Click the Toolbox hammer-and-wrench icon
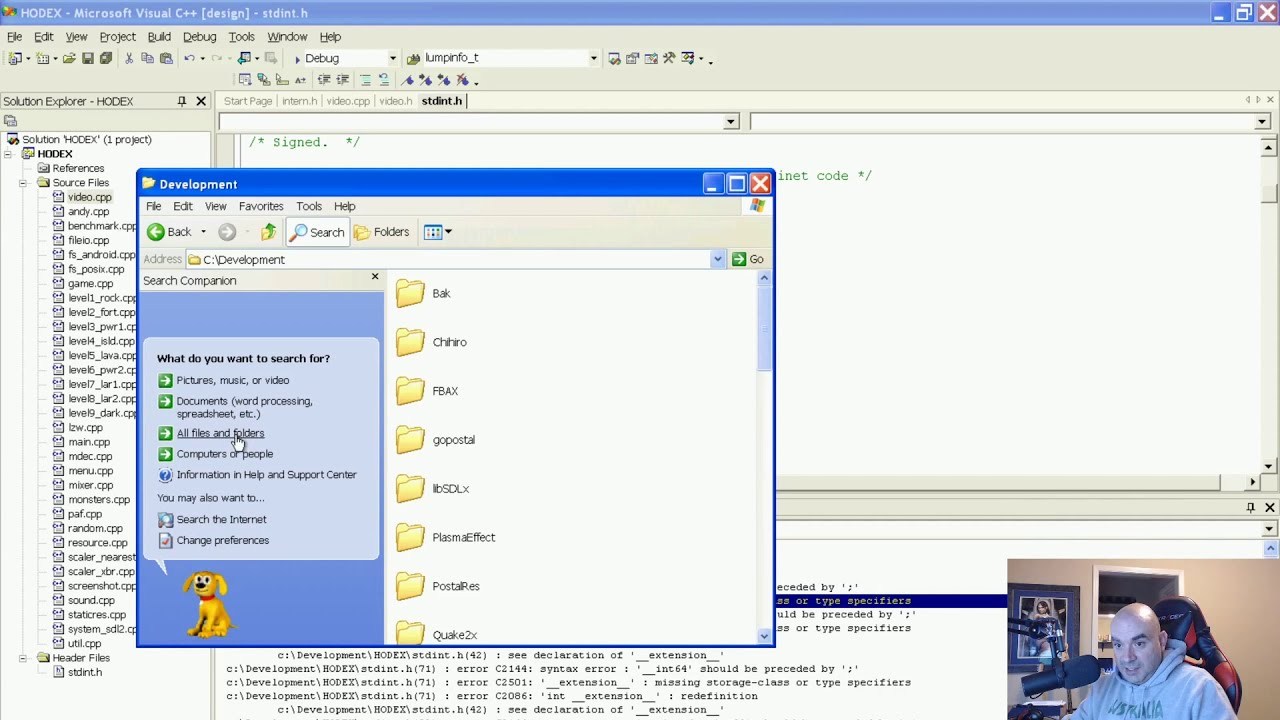1280x720 pixels. coord(669,58)
